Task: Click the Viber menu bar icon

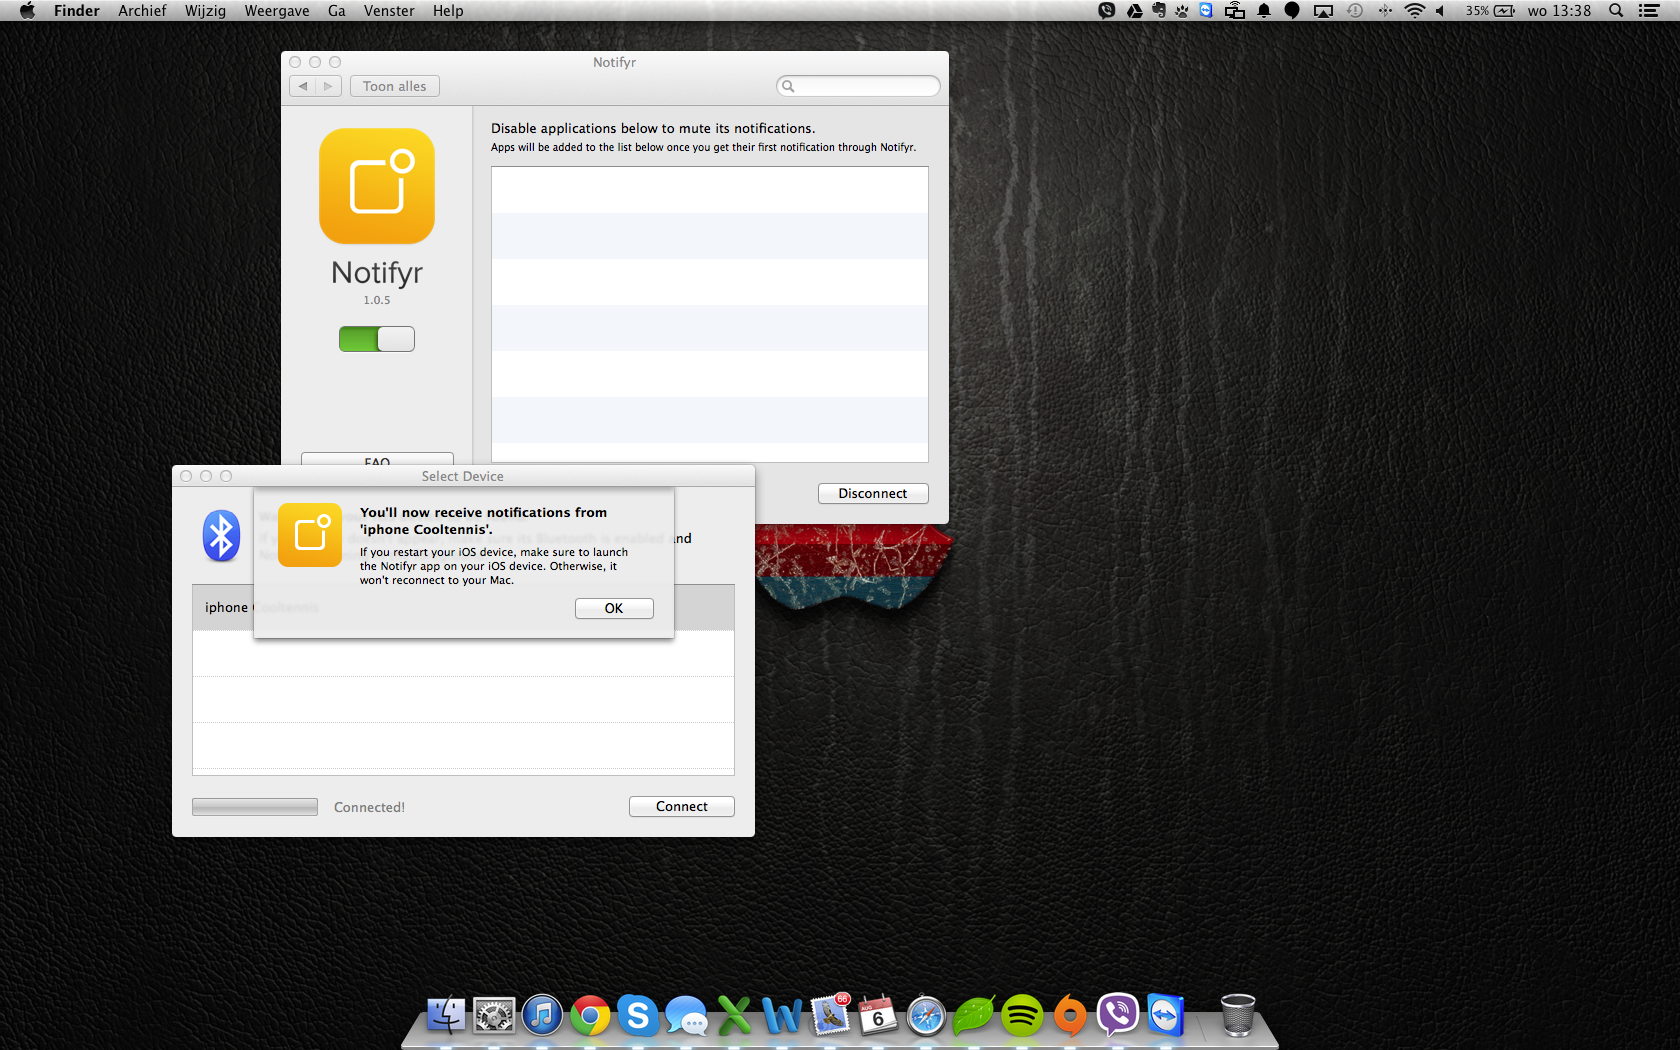Action: [1106, 11]
